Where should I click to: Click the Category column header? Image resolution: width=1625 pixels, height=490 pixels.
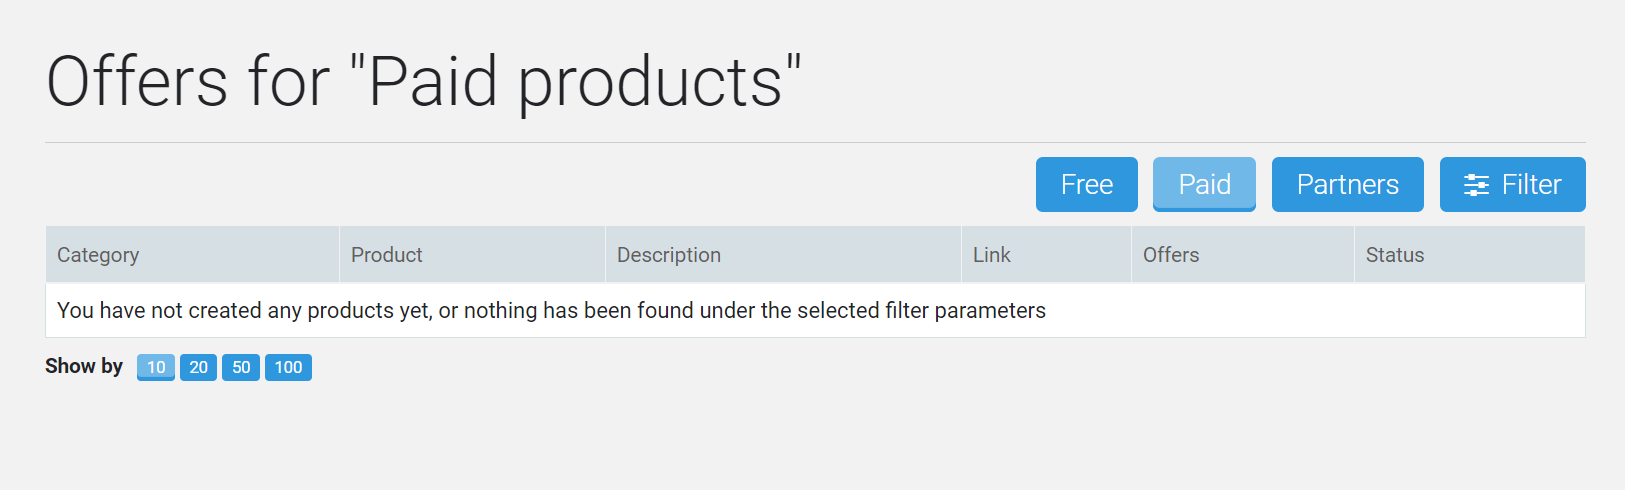(192, 254)
